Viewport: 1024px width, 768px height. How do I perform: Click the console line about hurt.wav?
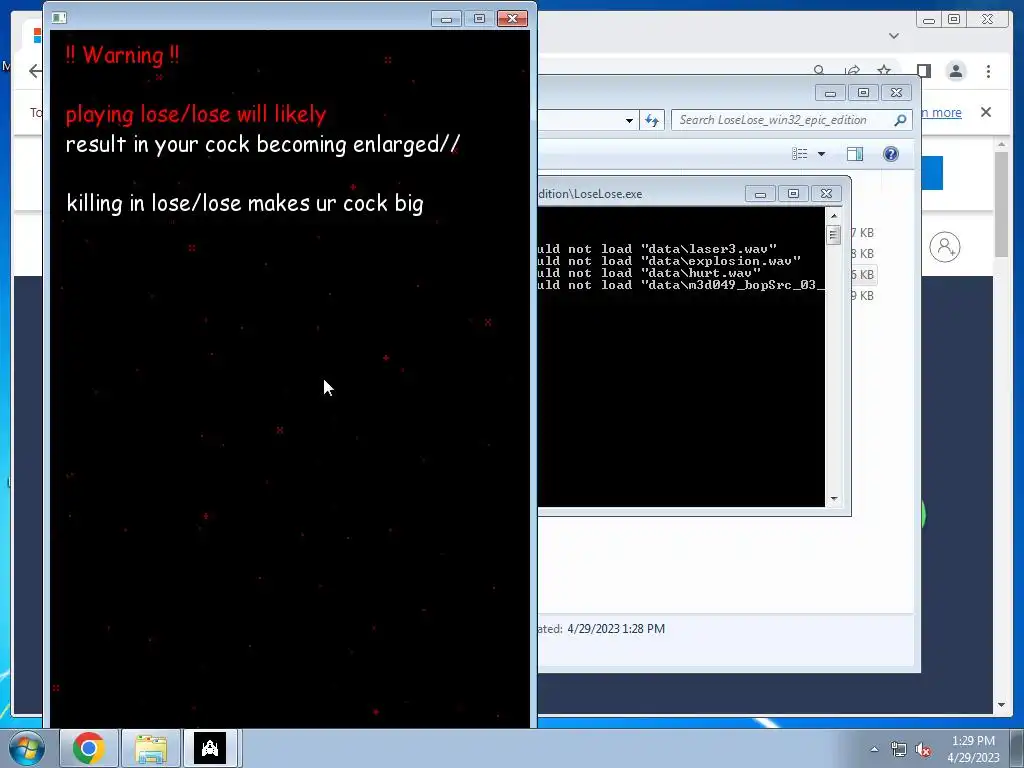tap(650, 273)
